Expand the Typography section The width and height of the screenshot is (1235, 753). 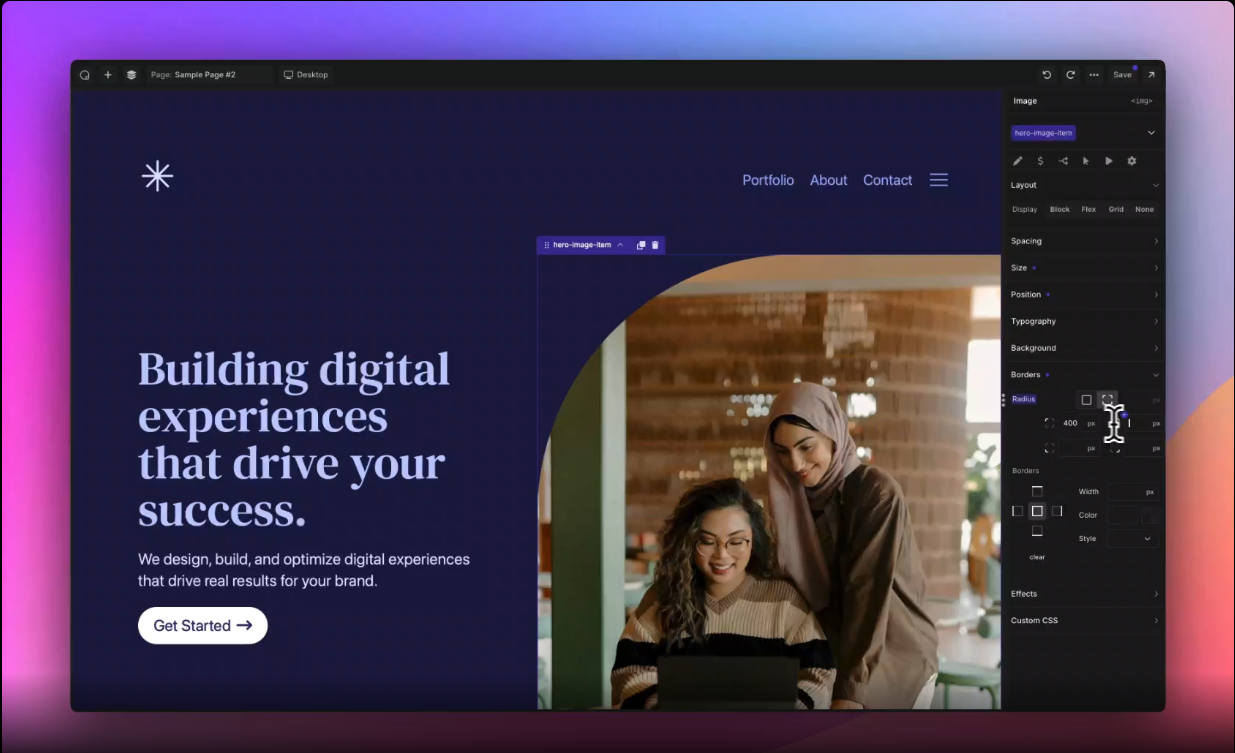coord(1085,321)
